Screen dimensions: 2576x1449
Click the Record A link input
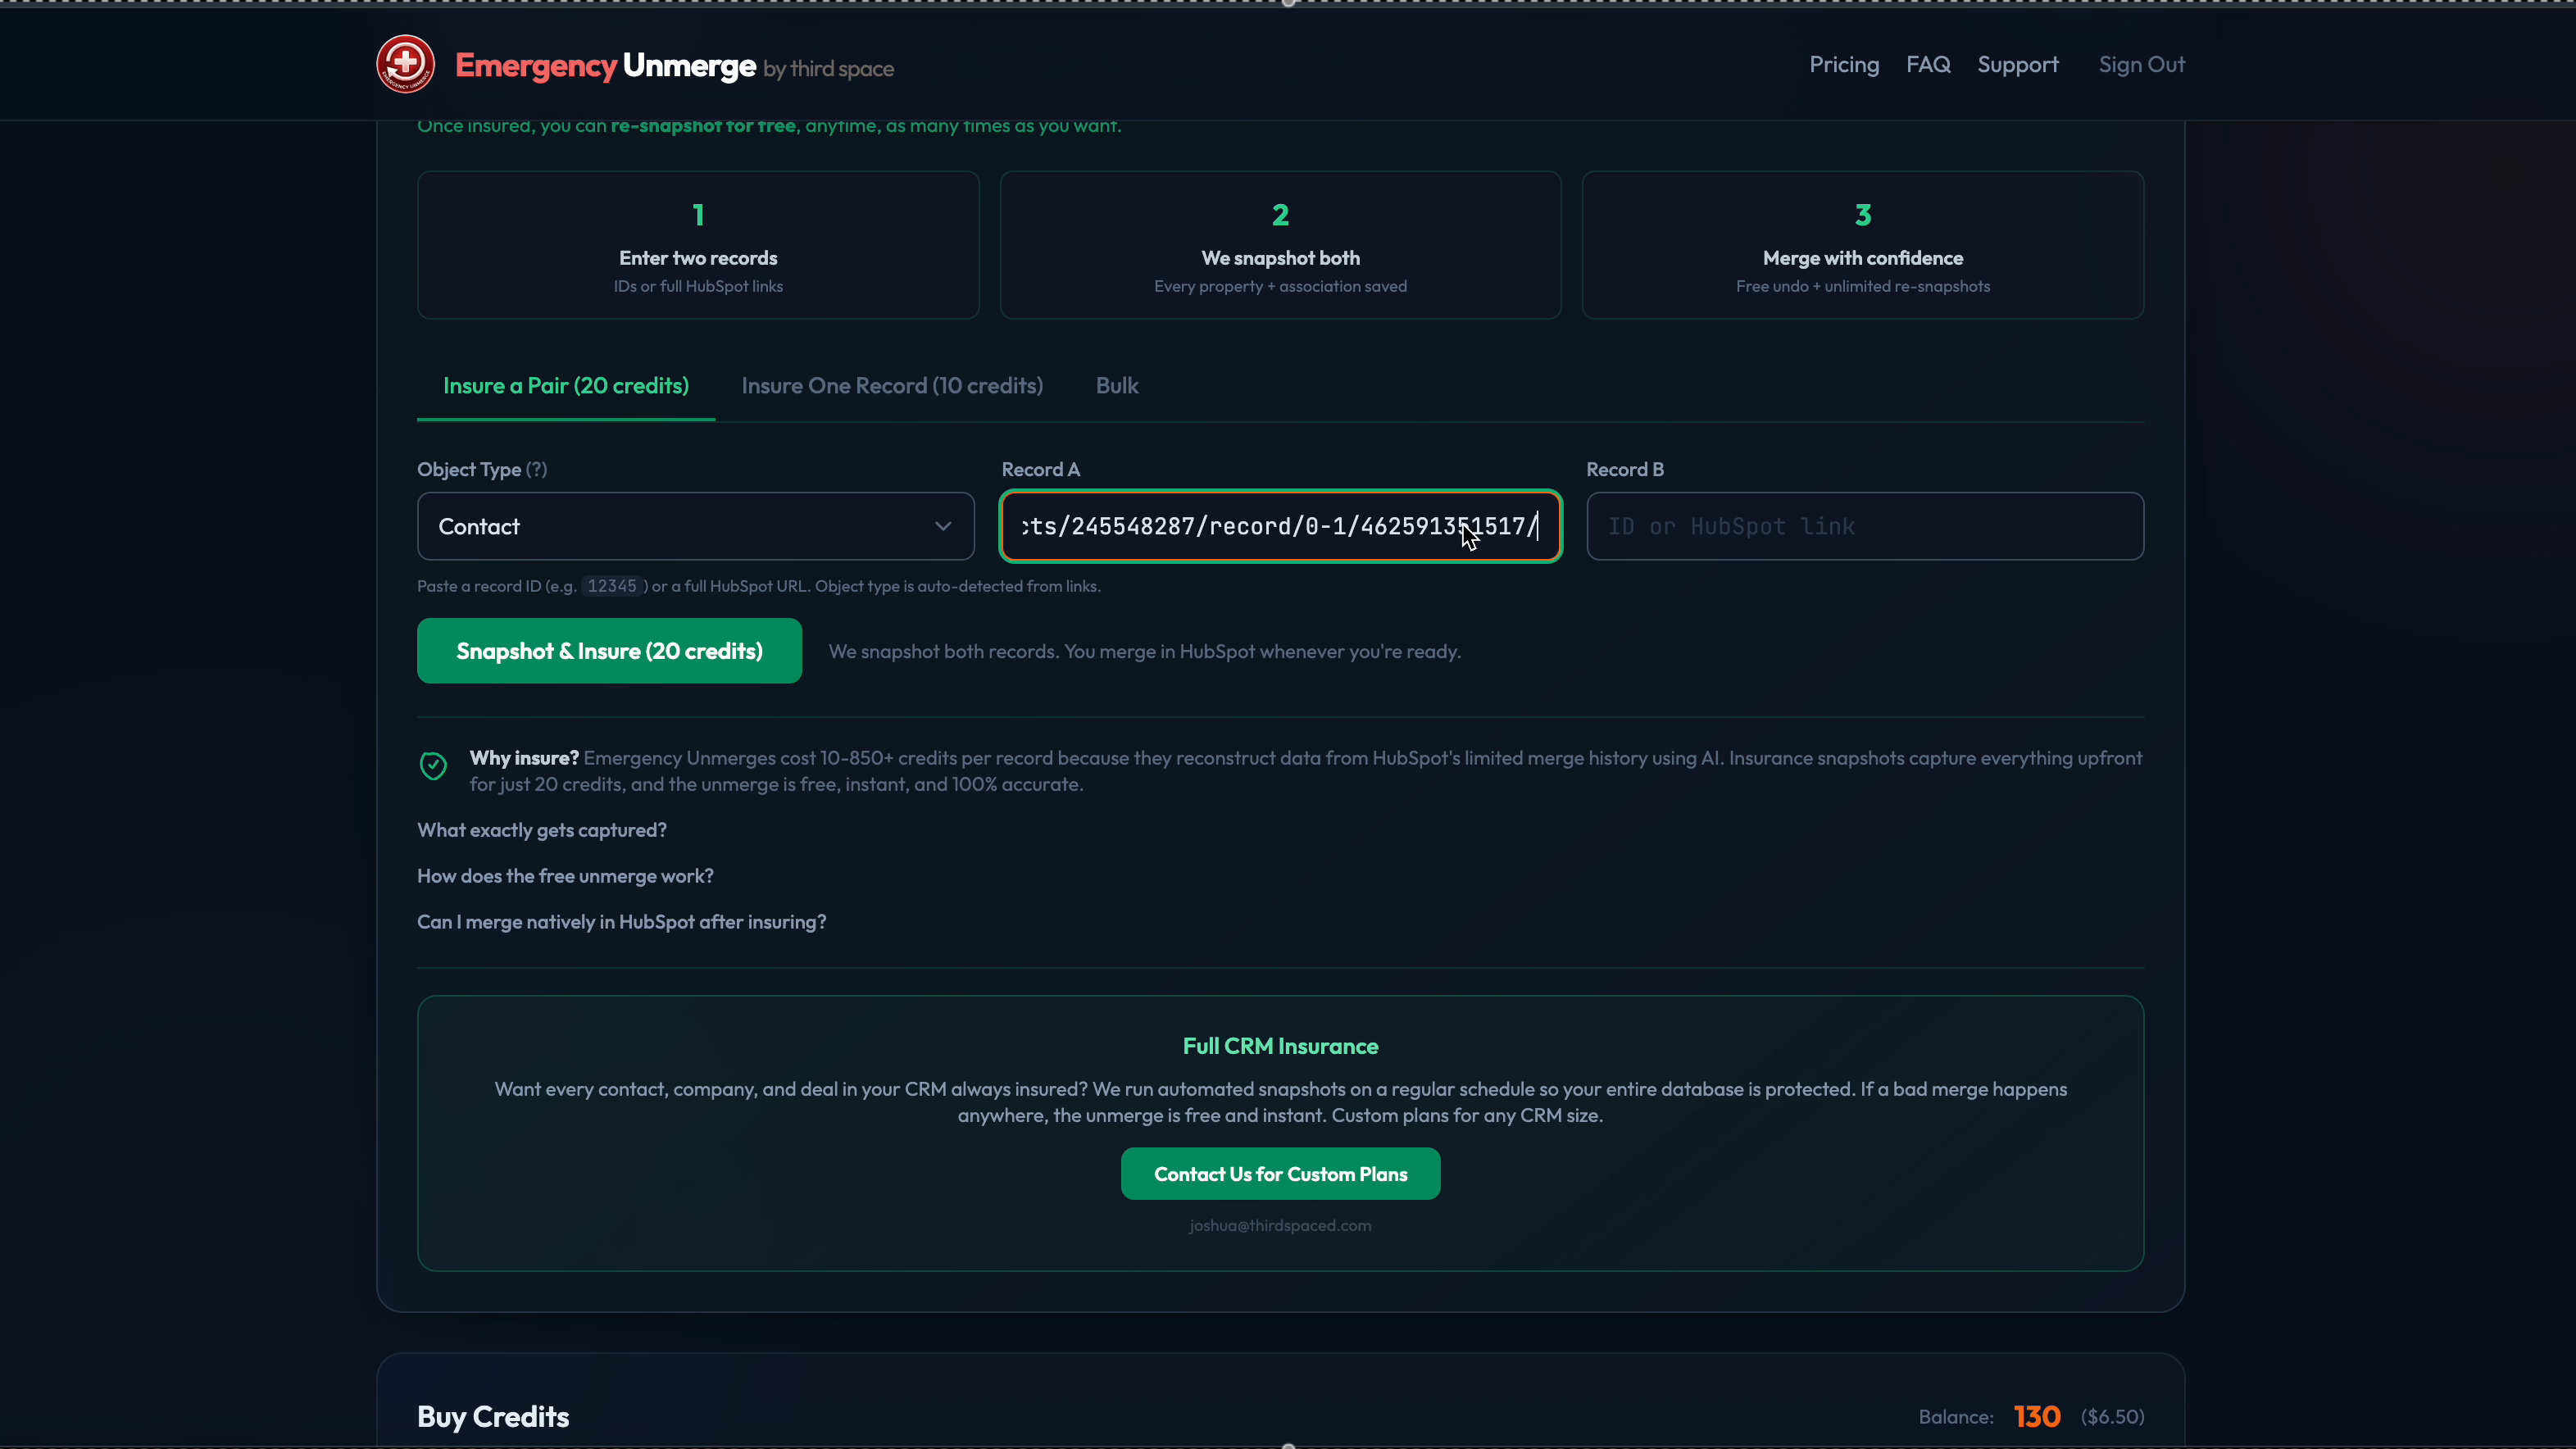(1280, 526)
